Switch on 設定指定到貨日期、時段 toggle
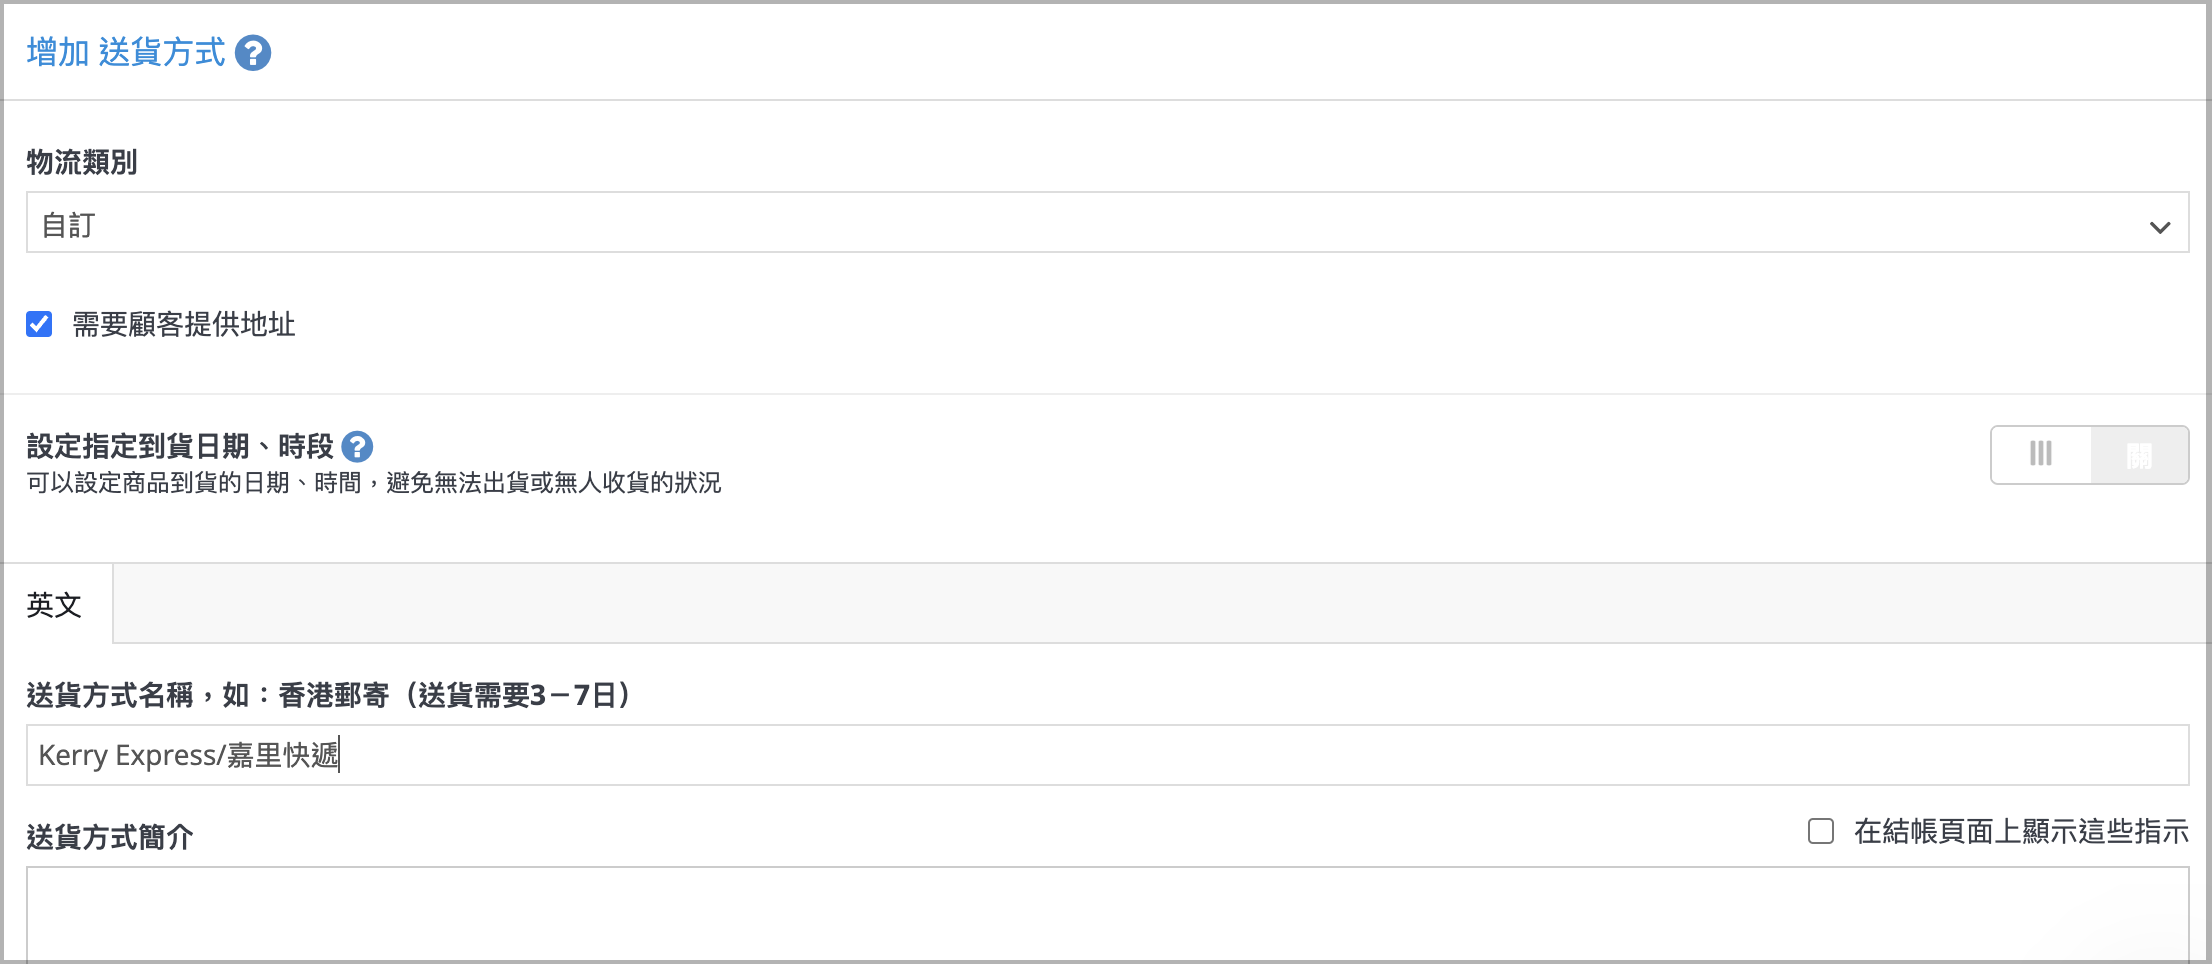 pyautogui.click(x=2089, y=455)
